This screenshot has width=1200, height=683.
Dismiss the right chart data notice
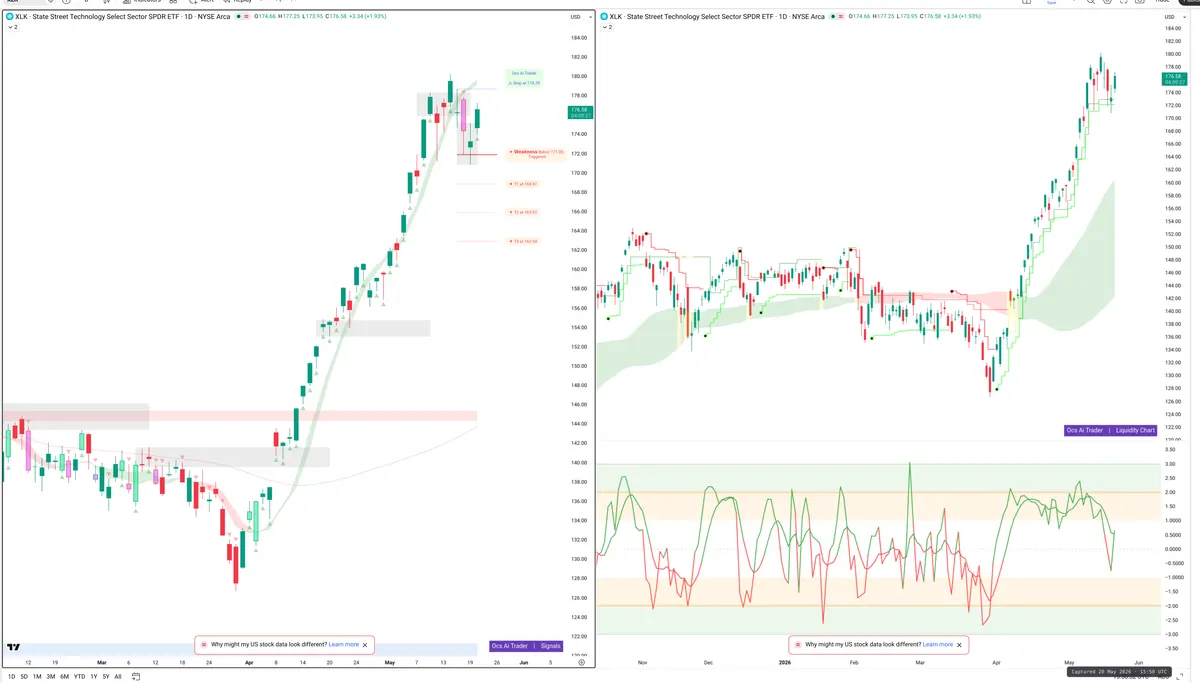(960, 645)
